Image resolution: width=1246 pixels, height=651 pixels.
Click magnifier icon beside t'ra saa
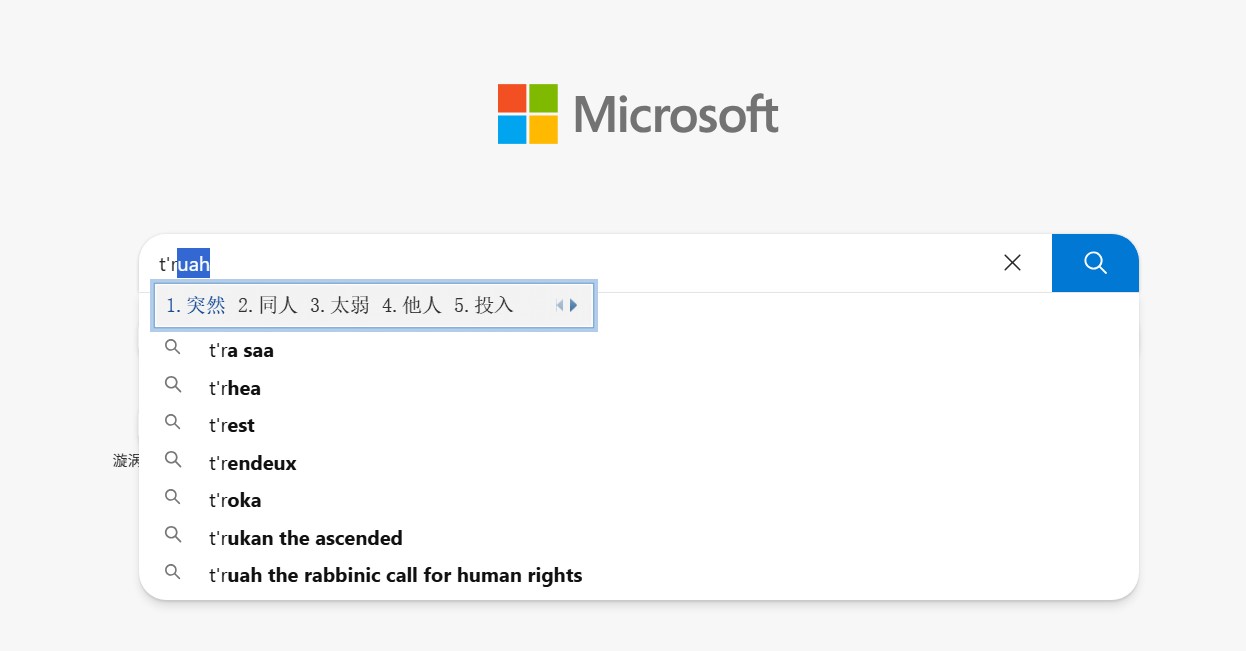pyautogui.click(x=173, y=347)
